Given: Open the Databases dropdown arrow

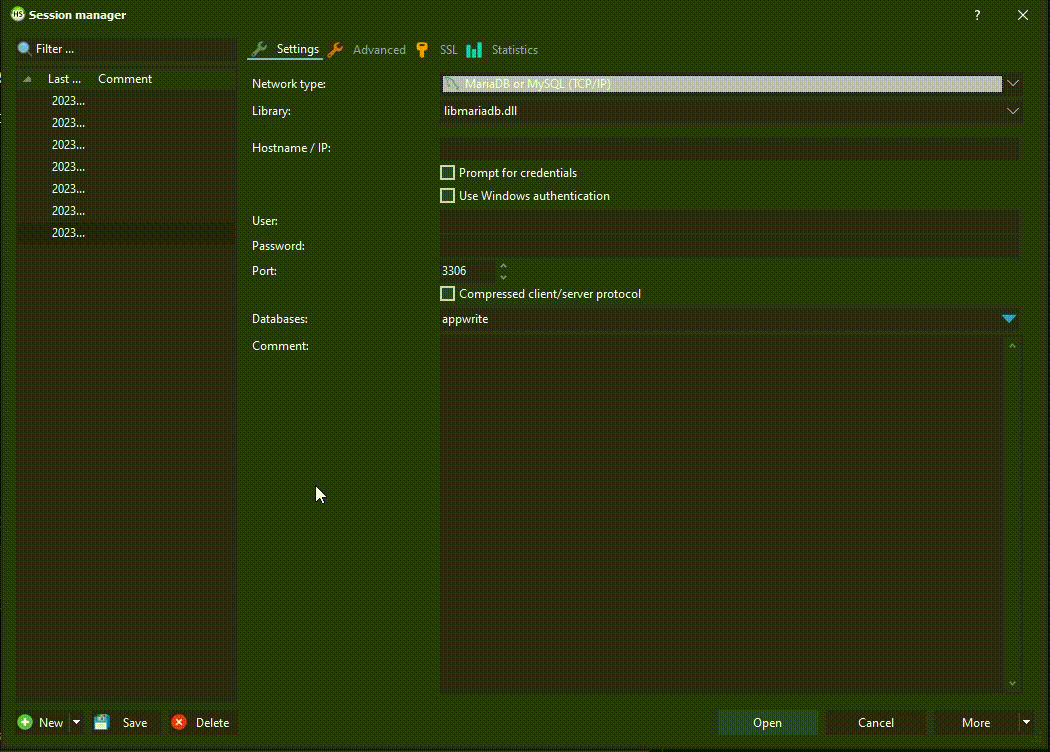Looking at the screenshot, I should (1009, 319).
